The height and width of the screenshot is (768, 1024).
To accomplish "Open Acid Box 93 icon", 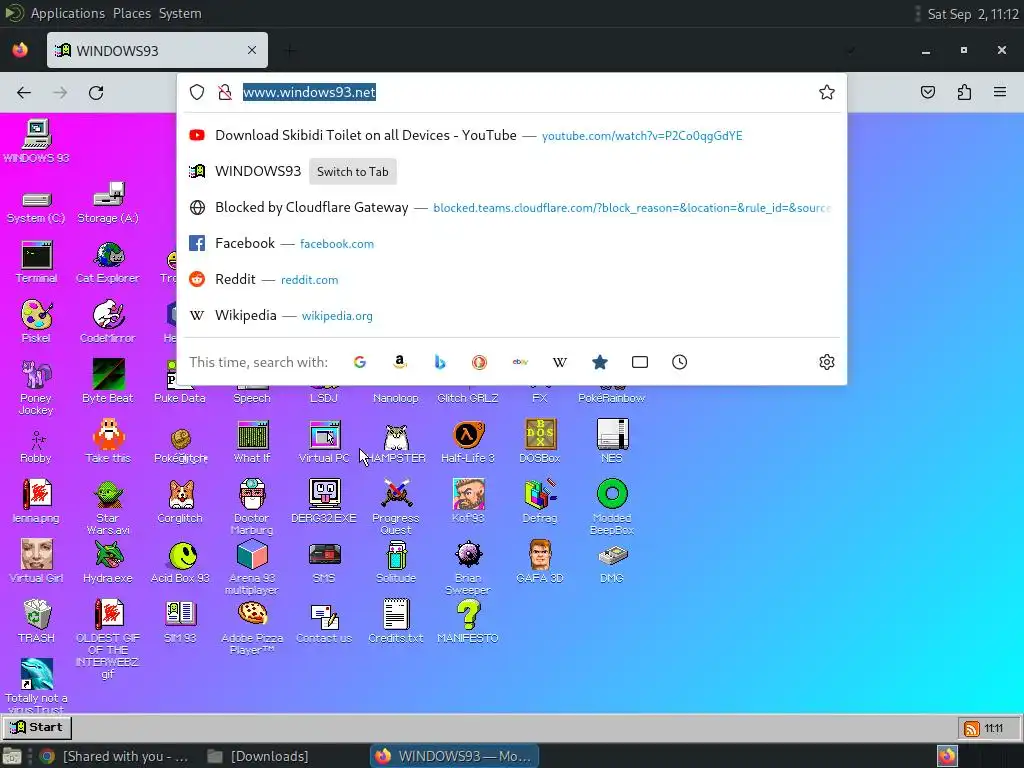I will click(180, 562).
